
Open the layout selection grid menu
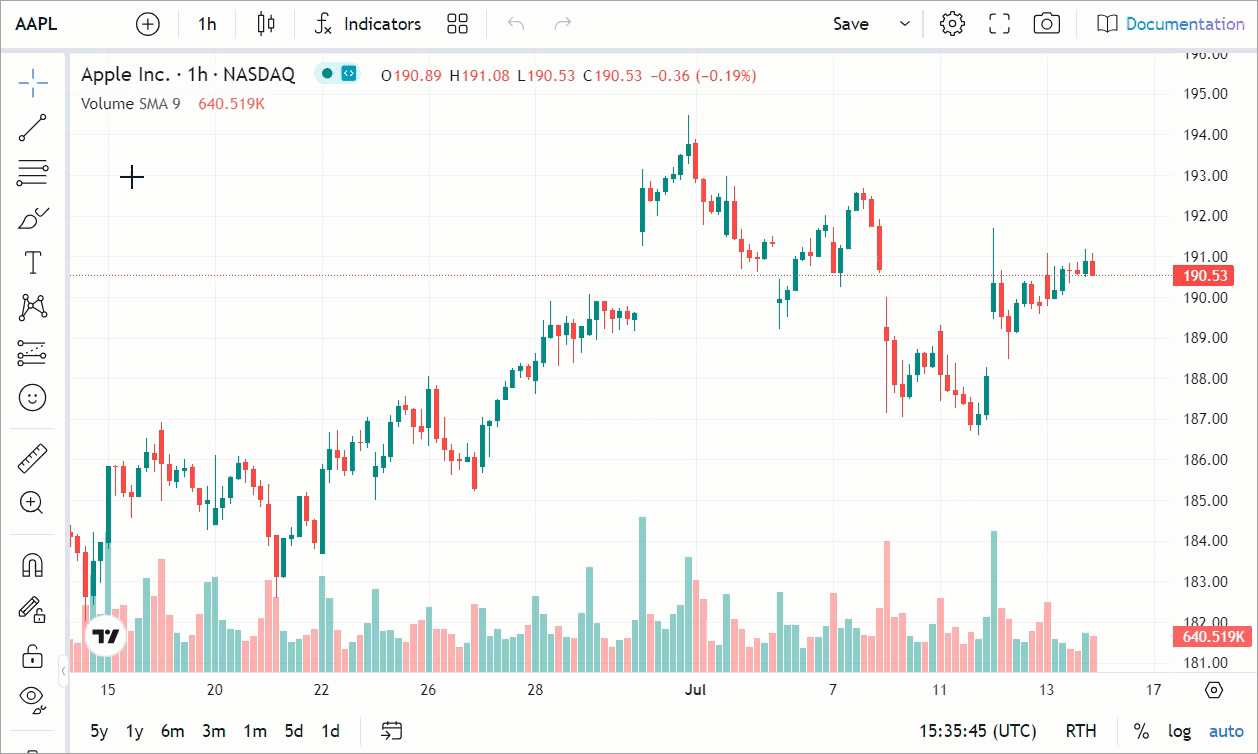tap(458, 24)
